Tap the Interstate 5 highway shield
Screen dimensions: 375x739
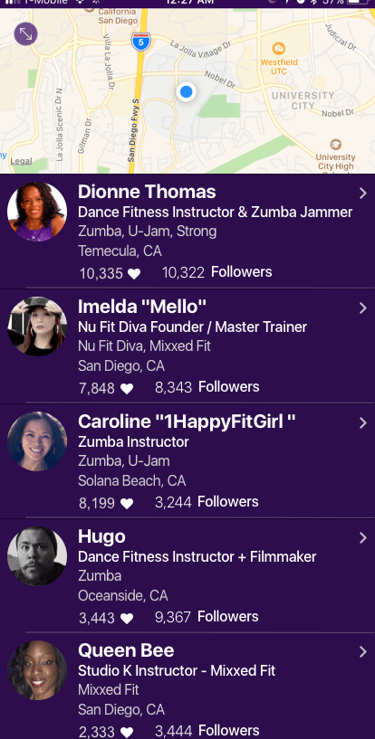(x=141, y=41)
